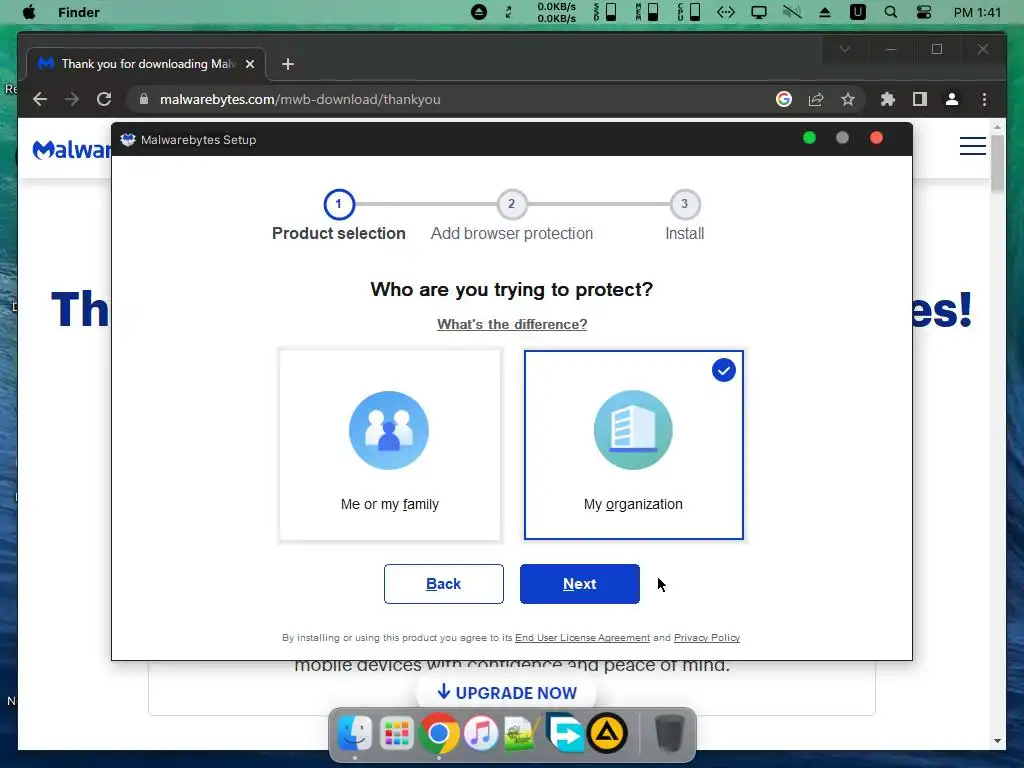This screenshot has width=1024, height=768.
Task: Open the Trash in the Dock
Action: (x=669, y=734)
